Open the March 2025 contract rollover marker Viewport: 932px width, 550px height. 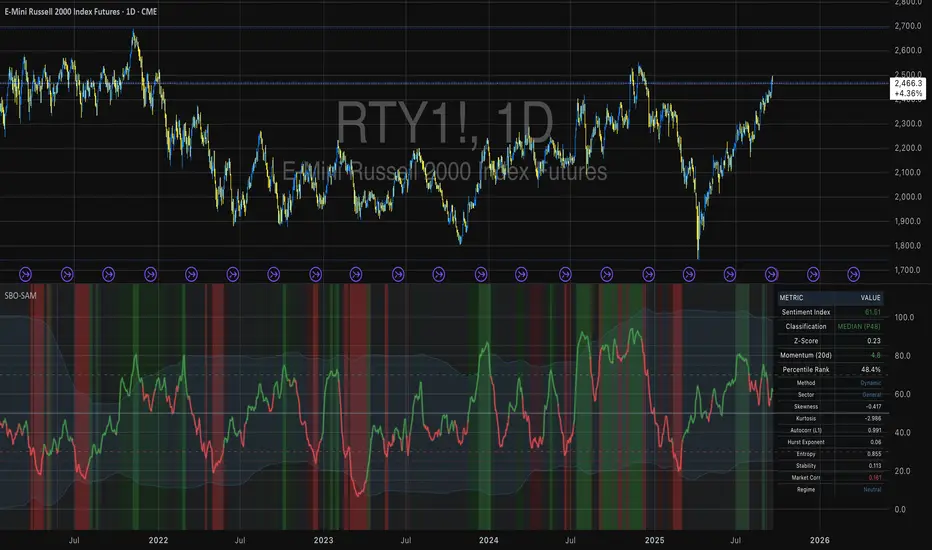pyautogui.click(x=689, y=274)
